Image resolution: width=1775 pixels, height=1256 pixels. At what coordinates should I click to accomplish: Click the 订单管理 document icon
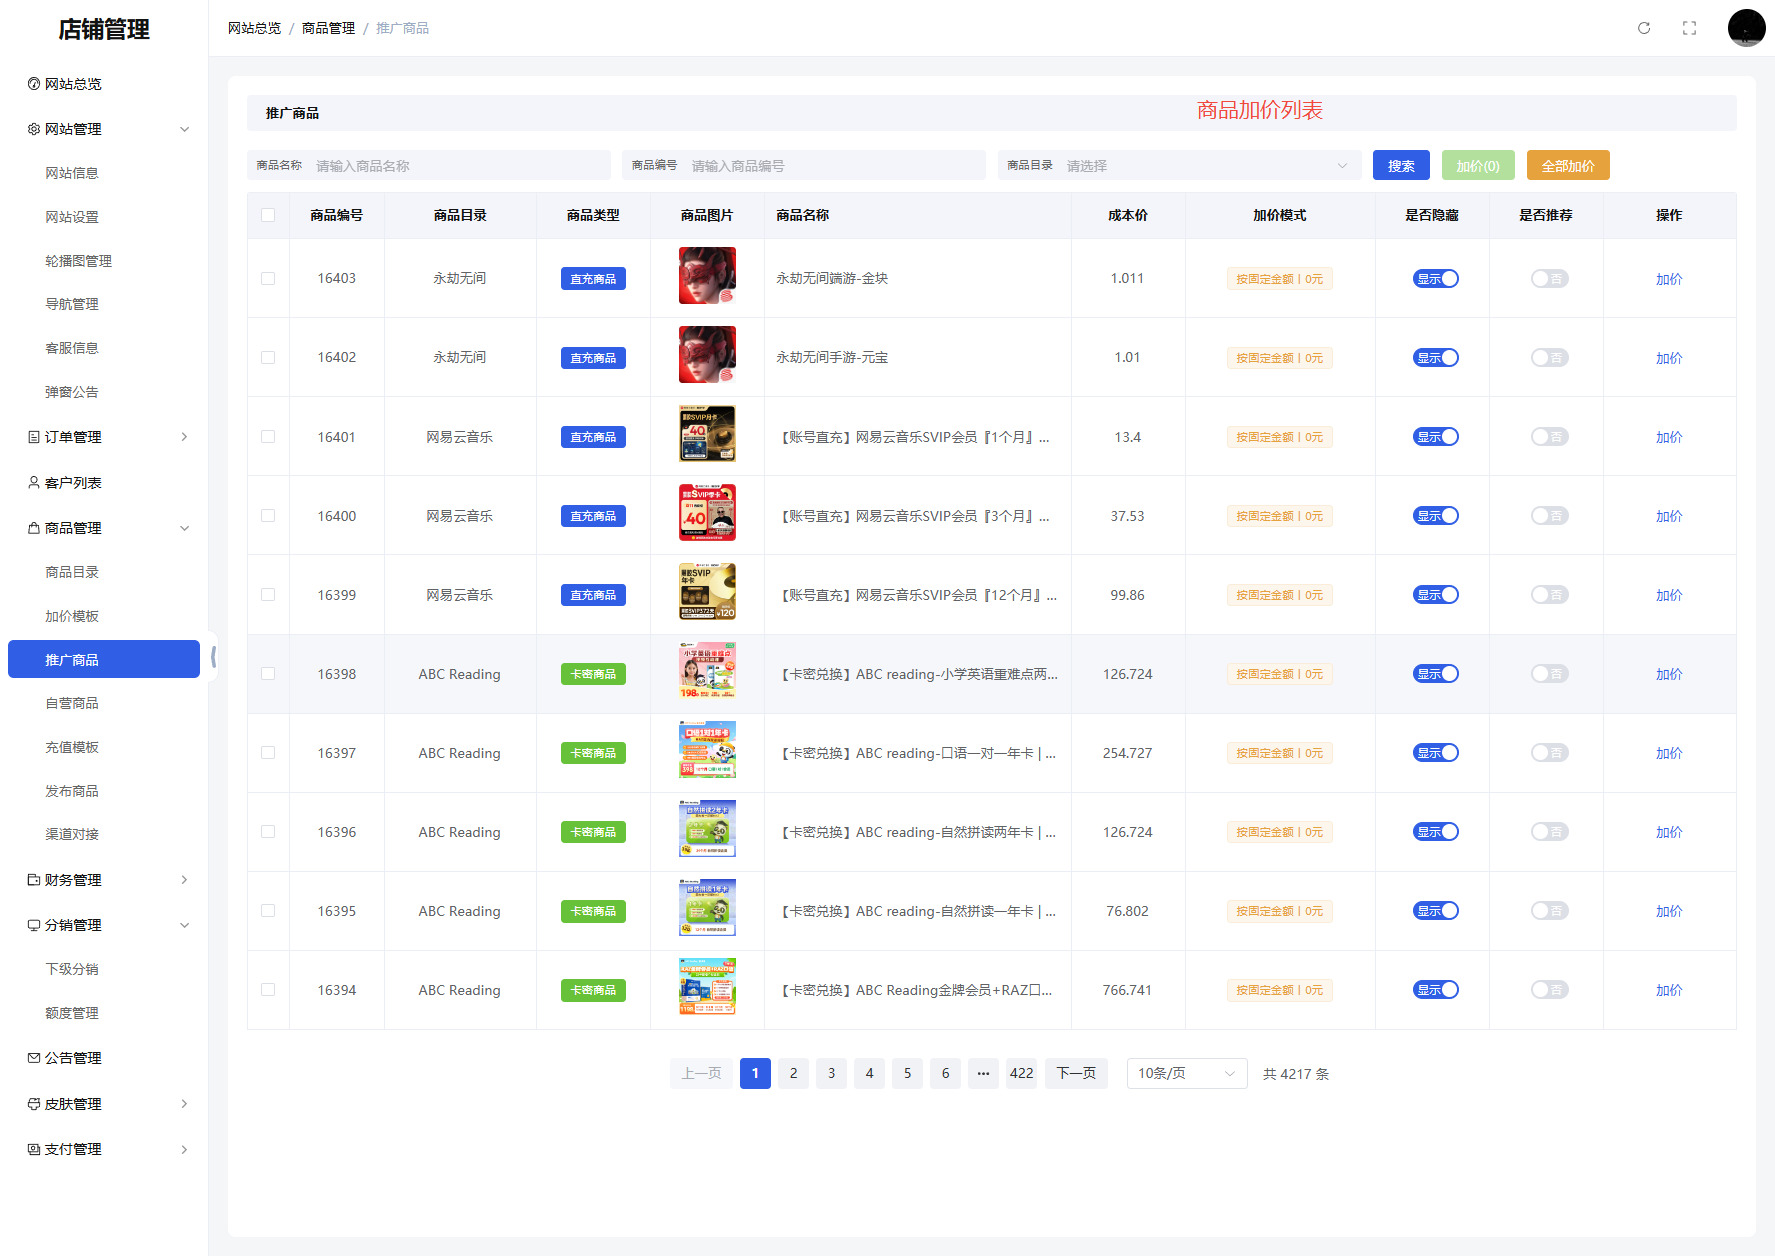(x=34, y=437)
